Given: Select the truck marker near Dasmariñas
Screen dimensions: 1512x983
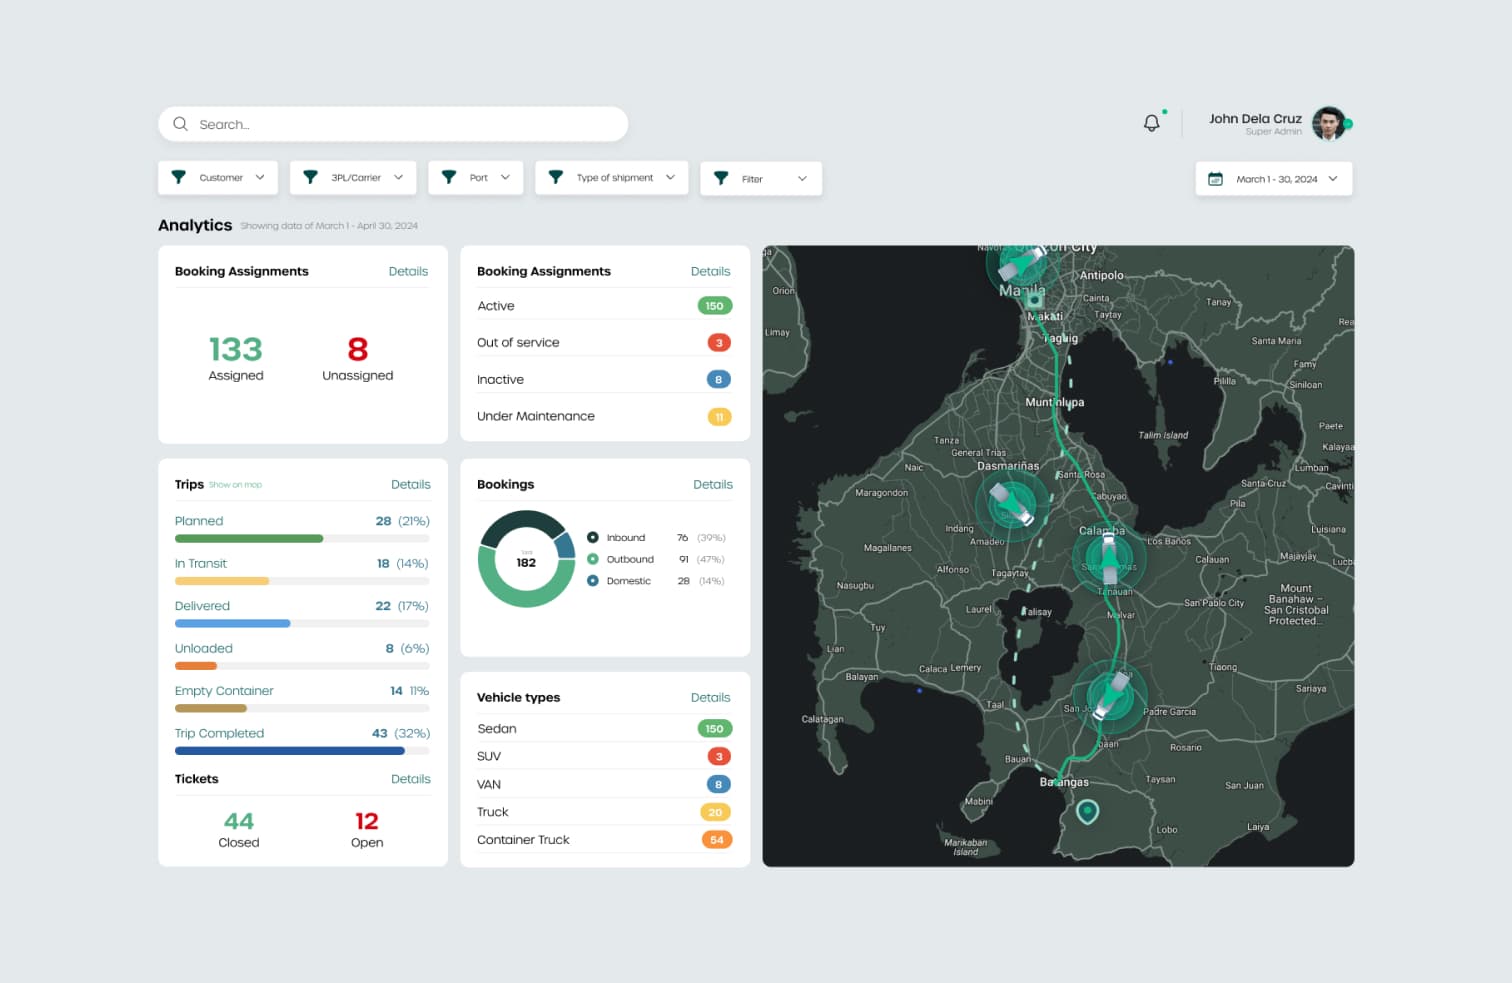Looking at the screenshot, I should tap(1011, 503).
